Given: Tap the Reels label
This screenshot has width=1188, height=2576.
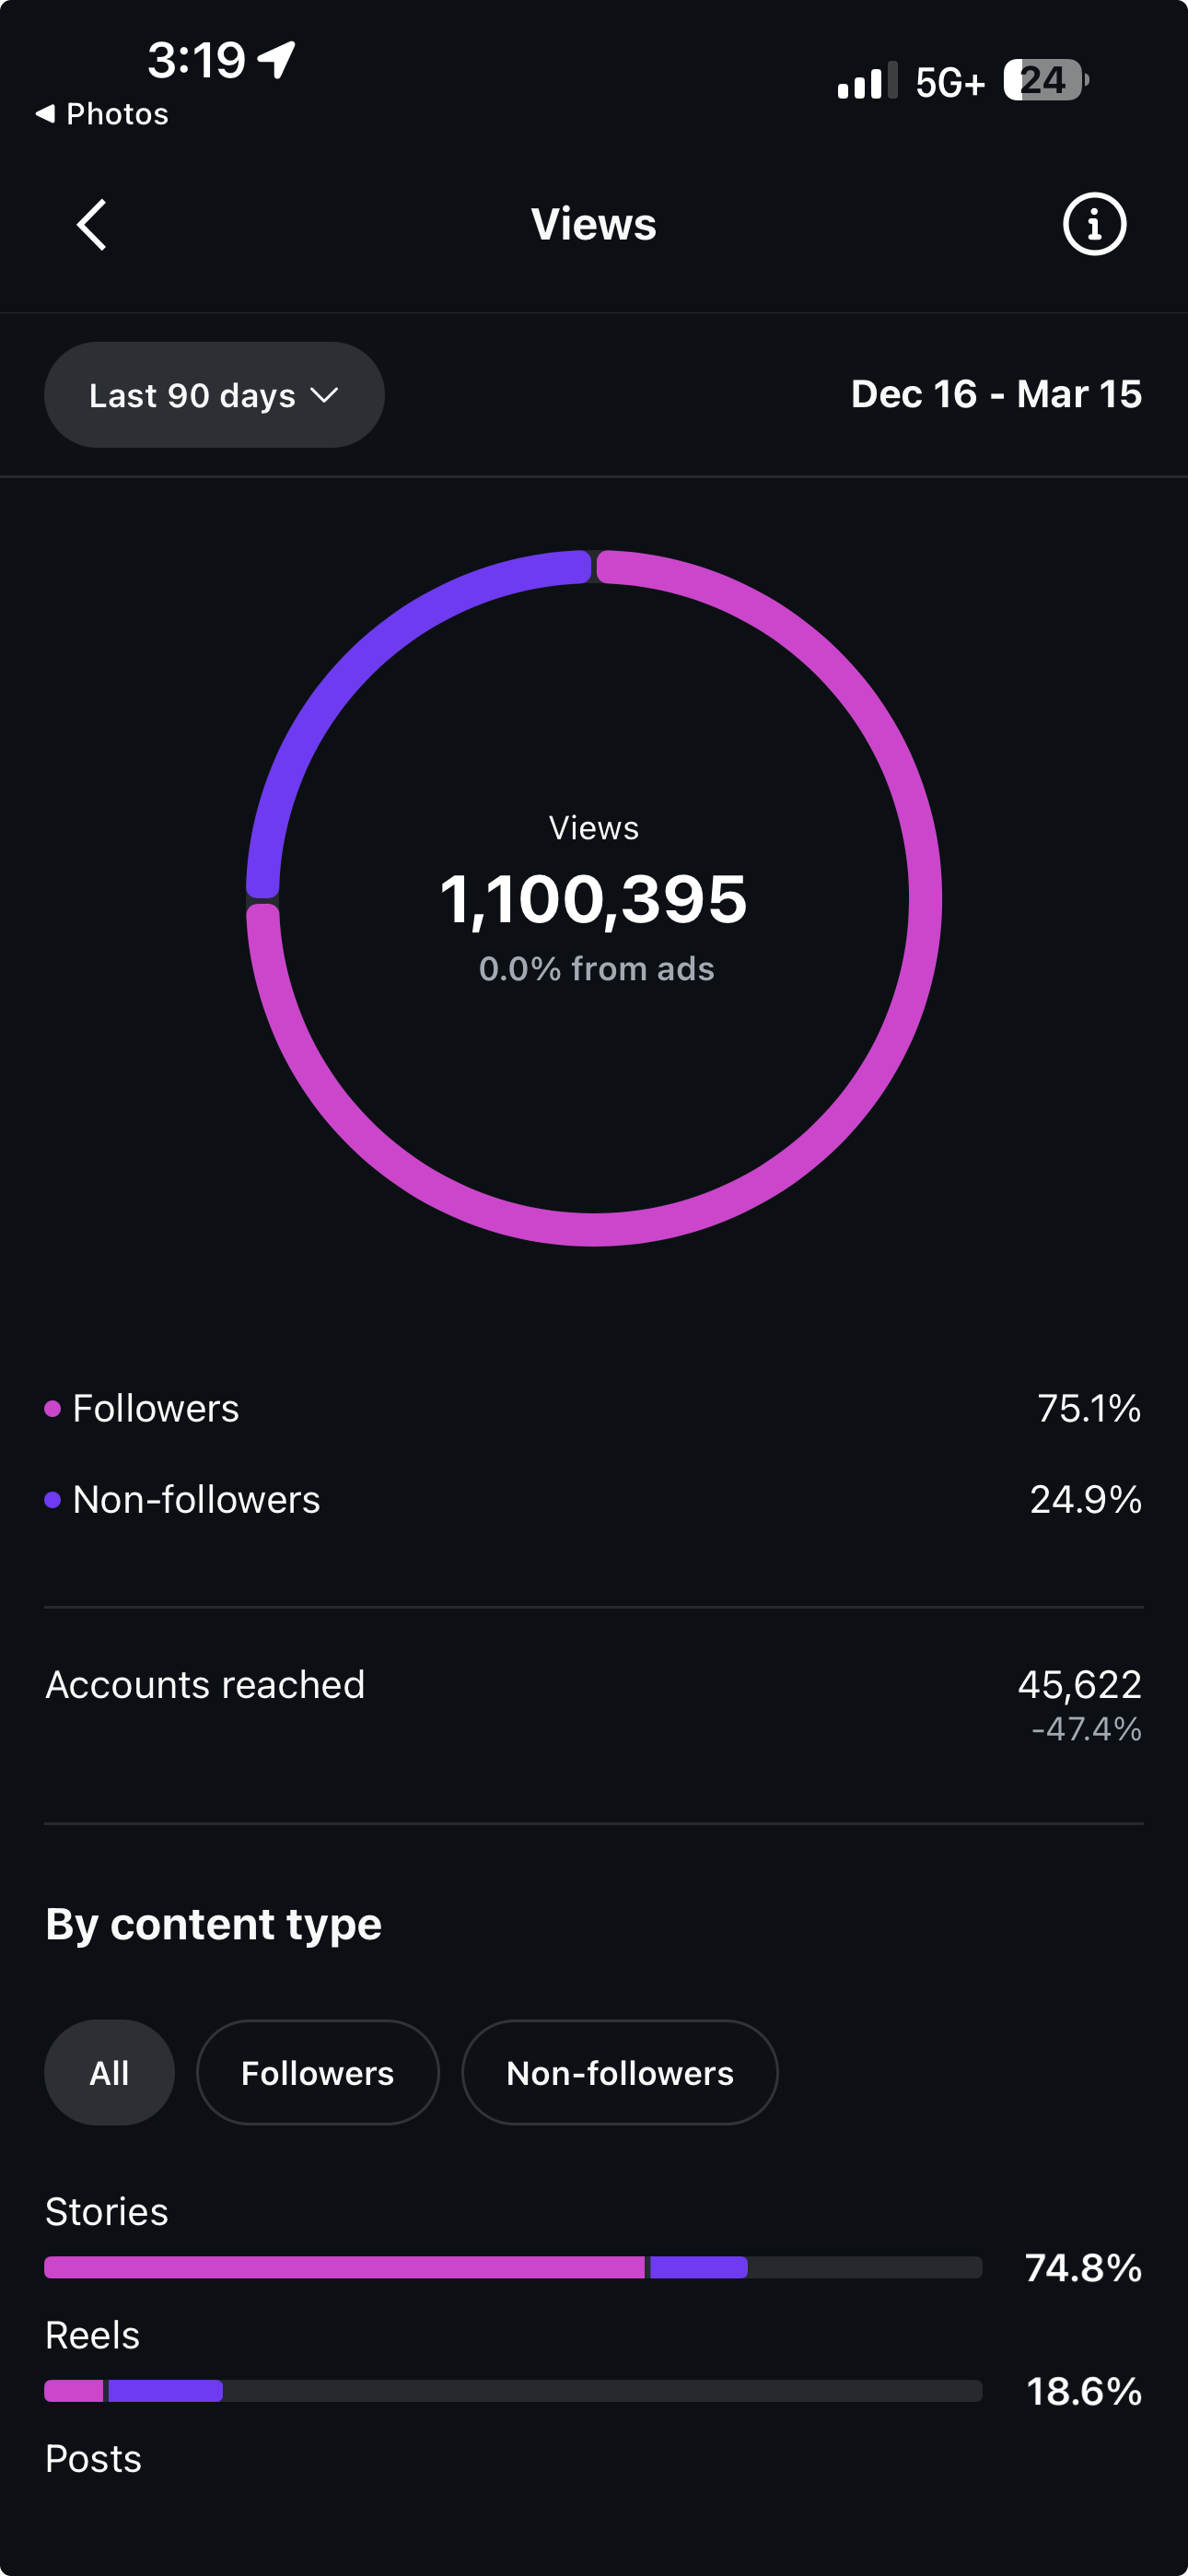Looking at the screenshot, I should tap(92, 2335).
